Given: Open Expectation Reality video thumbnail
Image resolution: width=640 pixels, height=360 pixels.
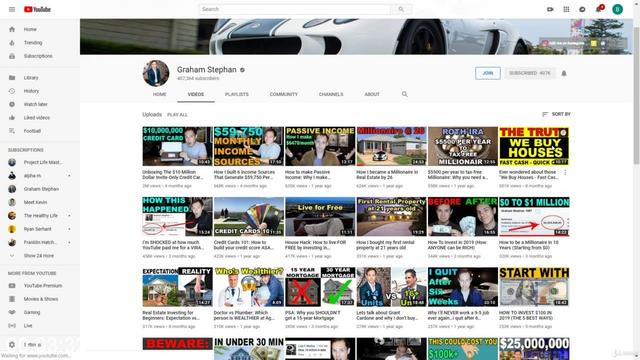Looking at the screenshot, I should (x=178, y=287).
